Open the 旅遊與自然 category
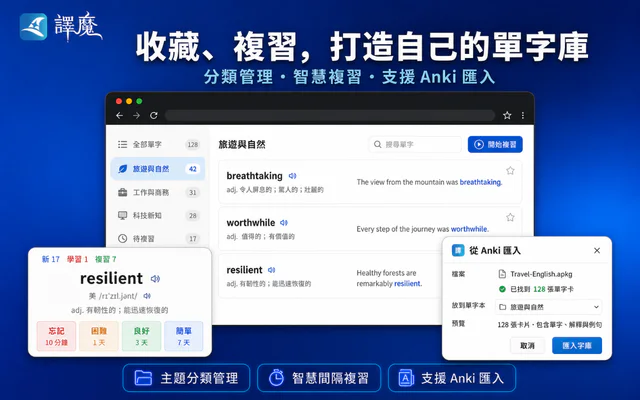The width and height of the screenshot is (640, 400). 158,169
